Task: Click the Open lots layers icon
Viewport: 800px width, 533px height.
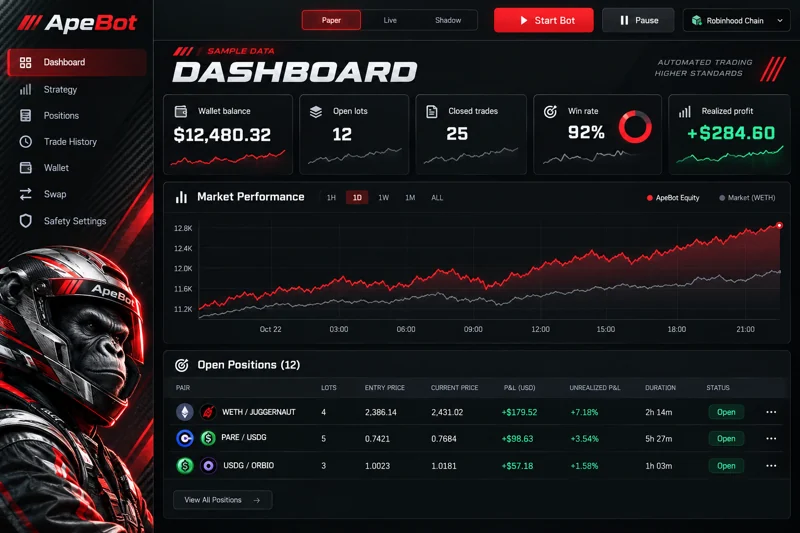Action: point(316,111)
